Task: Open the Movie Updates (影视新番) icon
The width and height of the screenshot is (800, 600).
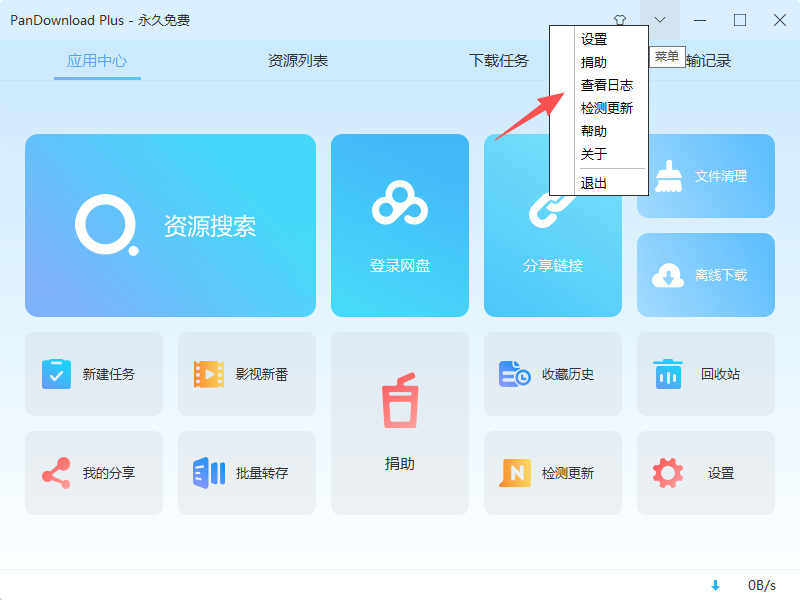Action: point(207,373)
